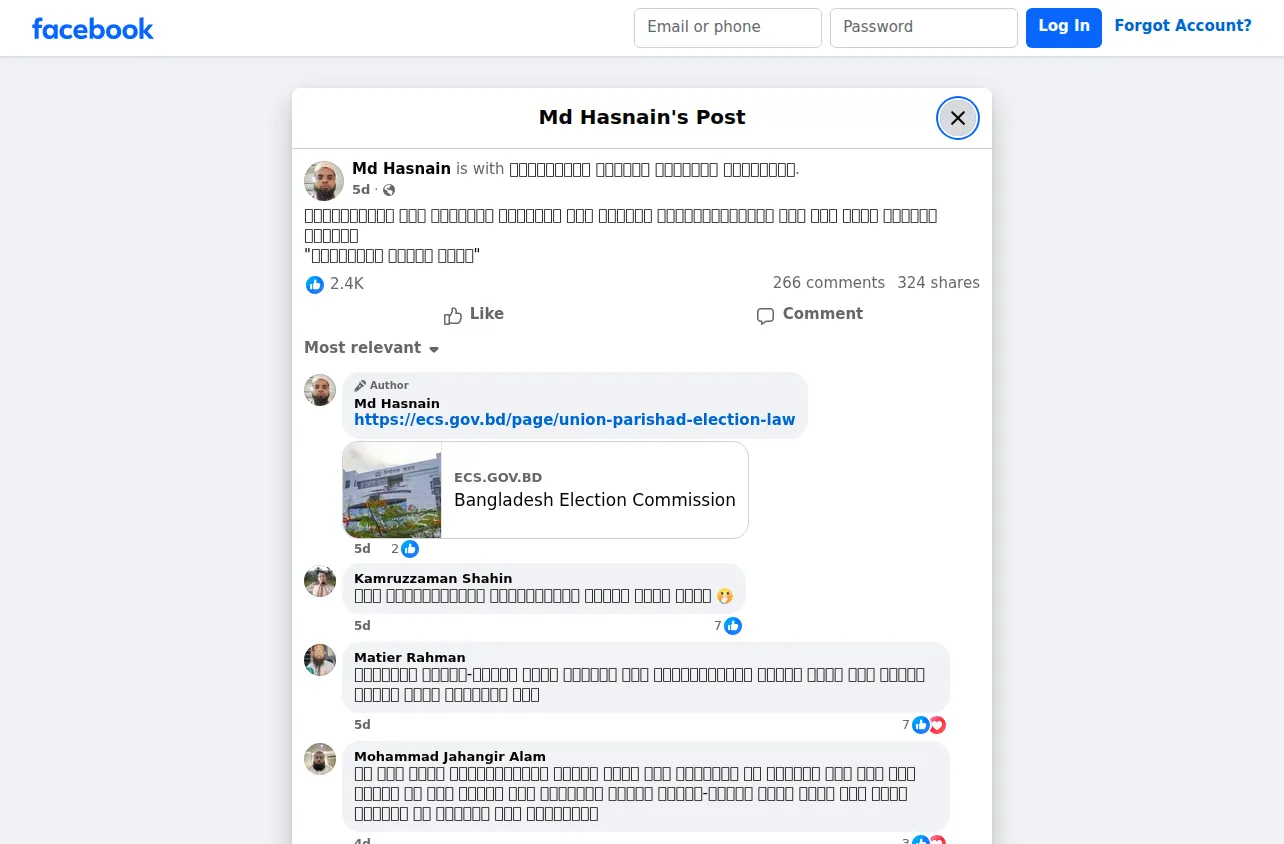
Task: Click the 5d timestamp under Md Hasnain's comment
Action: pos(362,549)
